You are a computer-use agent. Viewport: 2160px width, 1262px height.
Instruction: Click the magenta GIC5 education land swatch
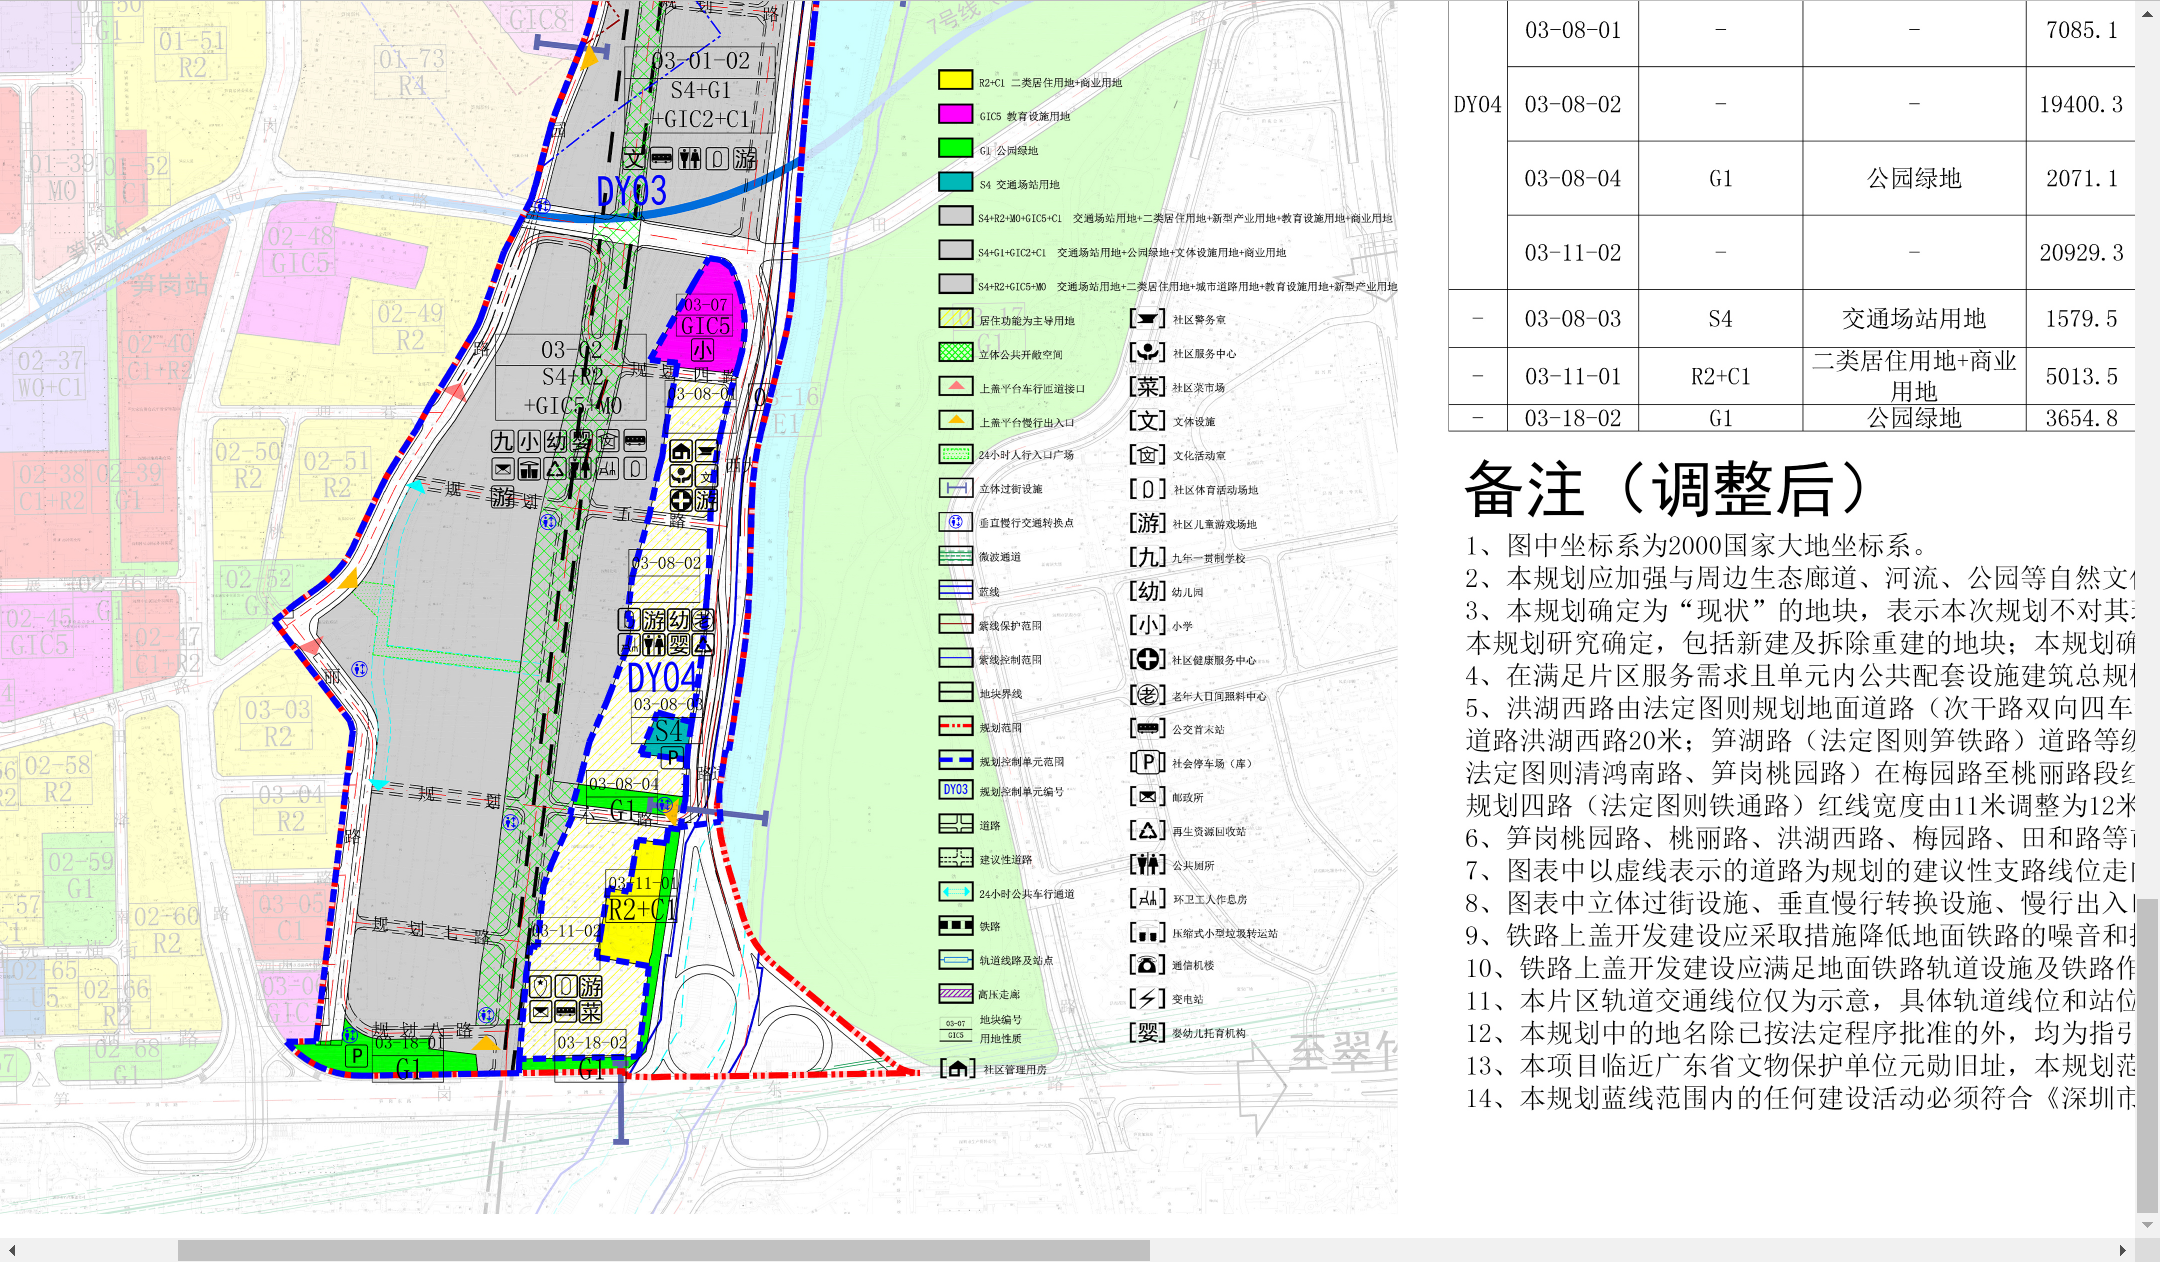[955, 114]
